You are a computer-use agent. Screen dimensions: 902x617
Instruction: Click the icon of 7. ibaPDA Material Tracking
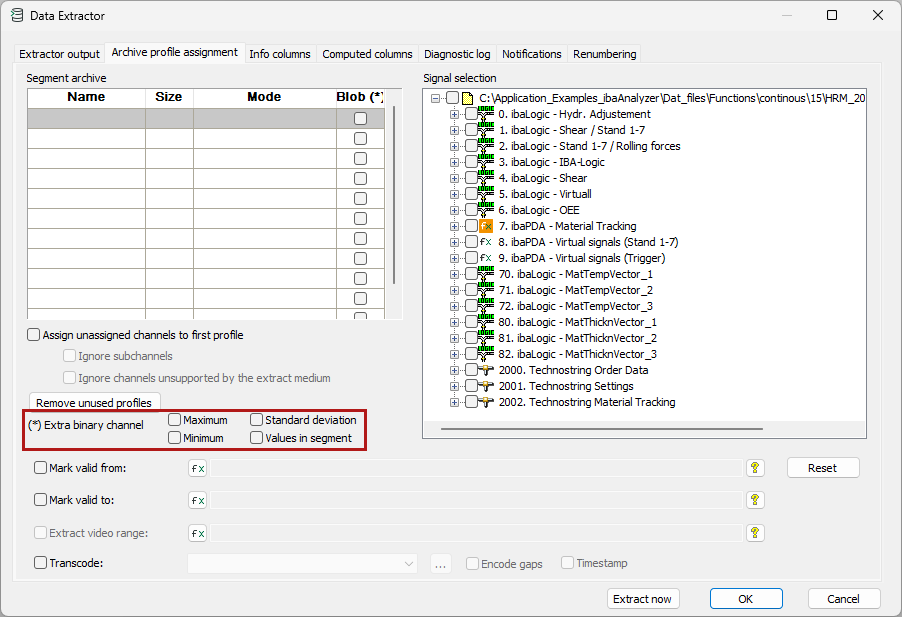[486, 226]
